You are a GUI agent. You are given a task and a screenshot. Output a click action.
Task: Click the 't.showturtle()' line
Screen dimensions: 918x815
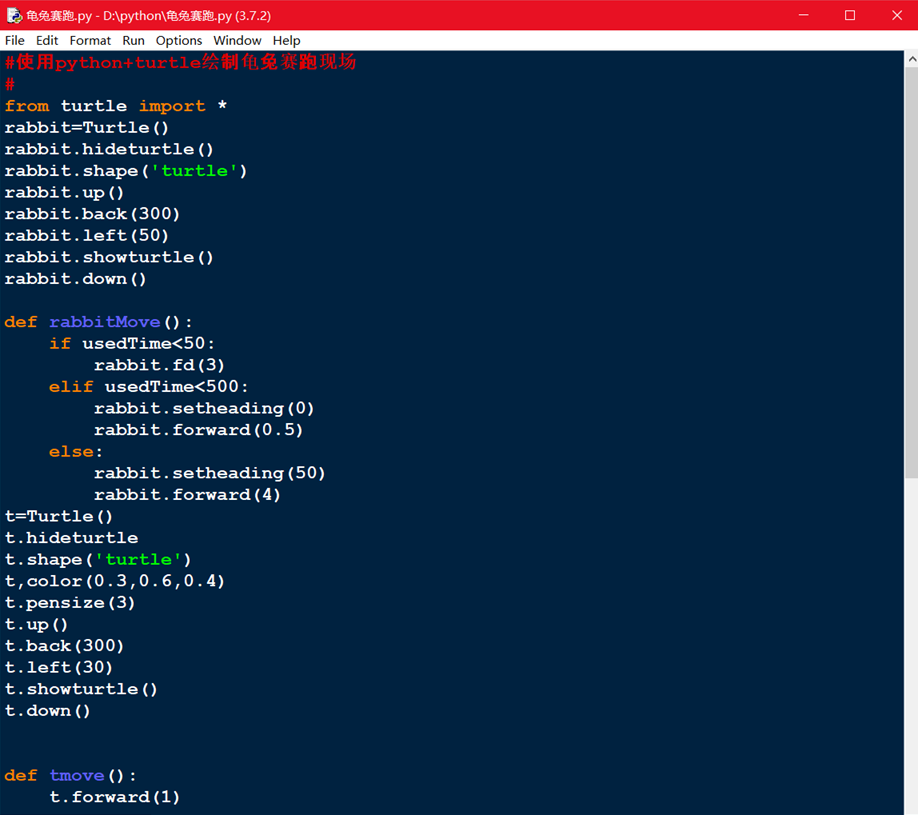(x=81, y=689)
